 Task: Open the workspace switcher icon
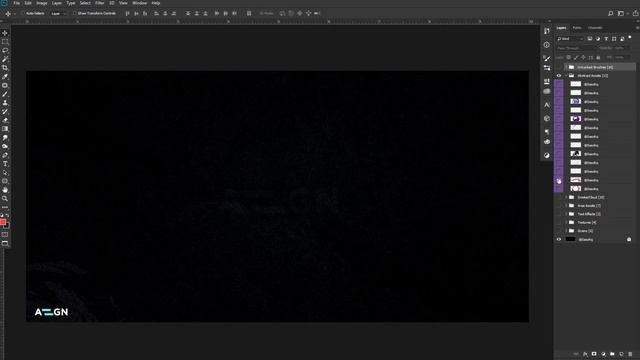[621, 13]
